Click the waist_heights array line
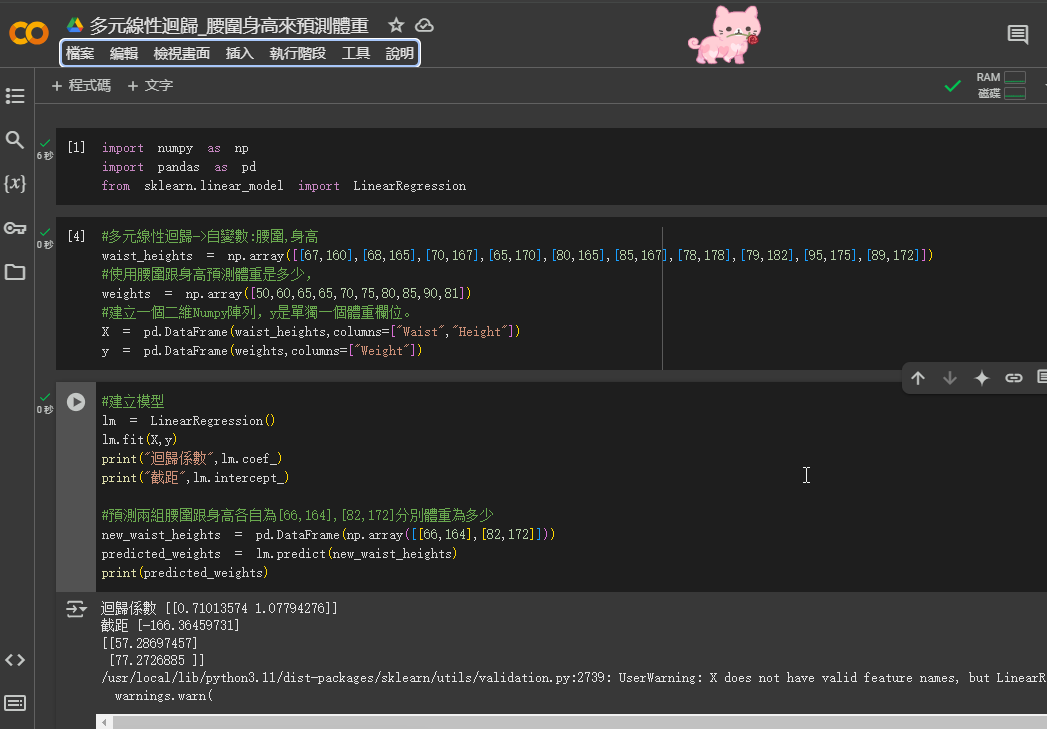This screenshot has width=1047, height=729. (517, 256)
